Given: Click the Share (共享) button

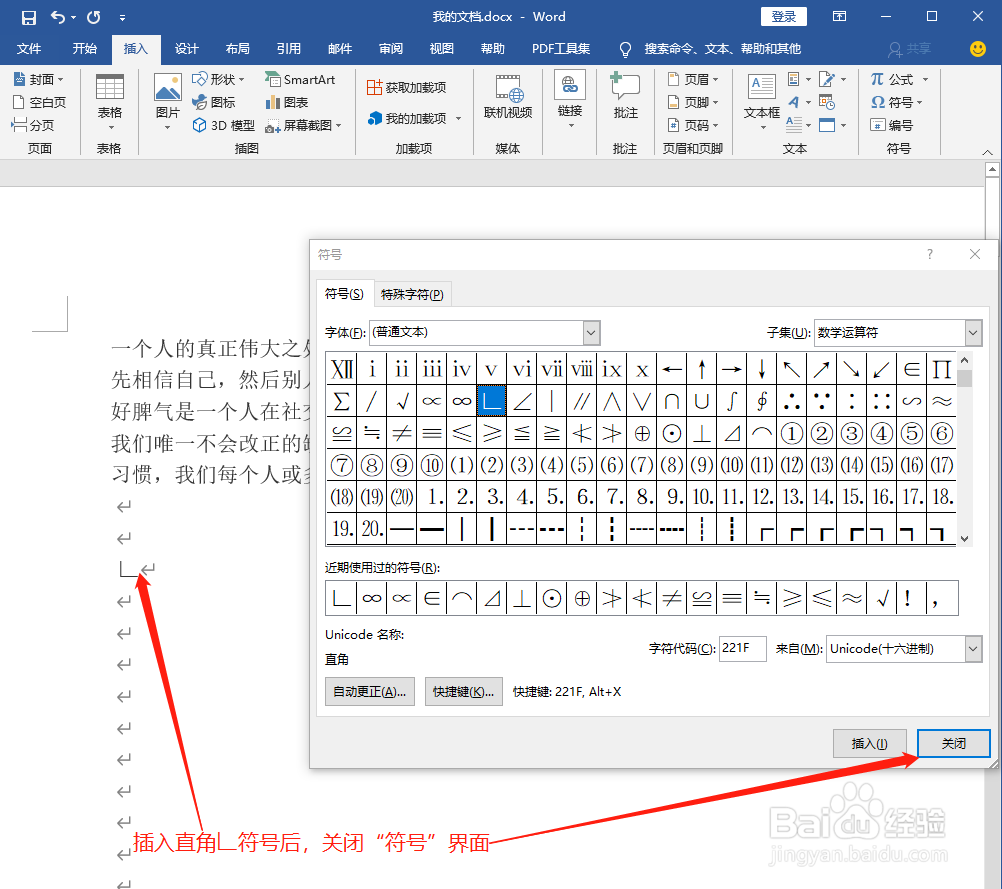Looking at the screenshot, I should tap(910, 49).
